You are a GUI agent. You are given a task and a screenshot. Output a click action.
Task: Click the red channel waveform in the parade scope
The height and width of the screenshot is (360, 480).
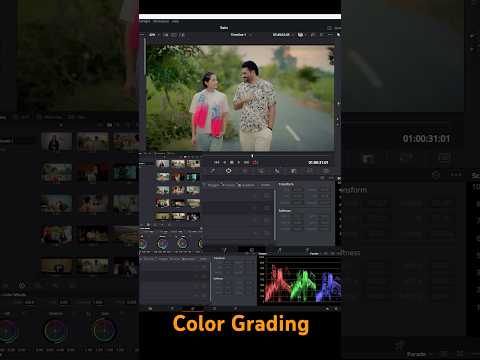click(278, 282)
